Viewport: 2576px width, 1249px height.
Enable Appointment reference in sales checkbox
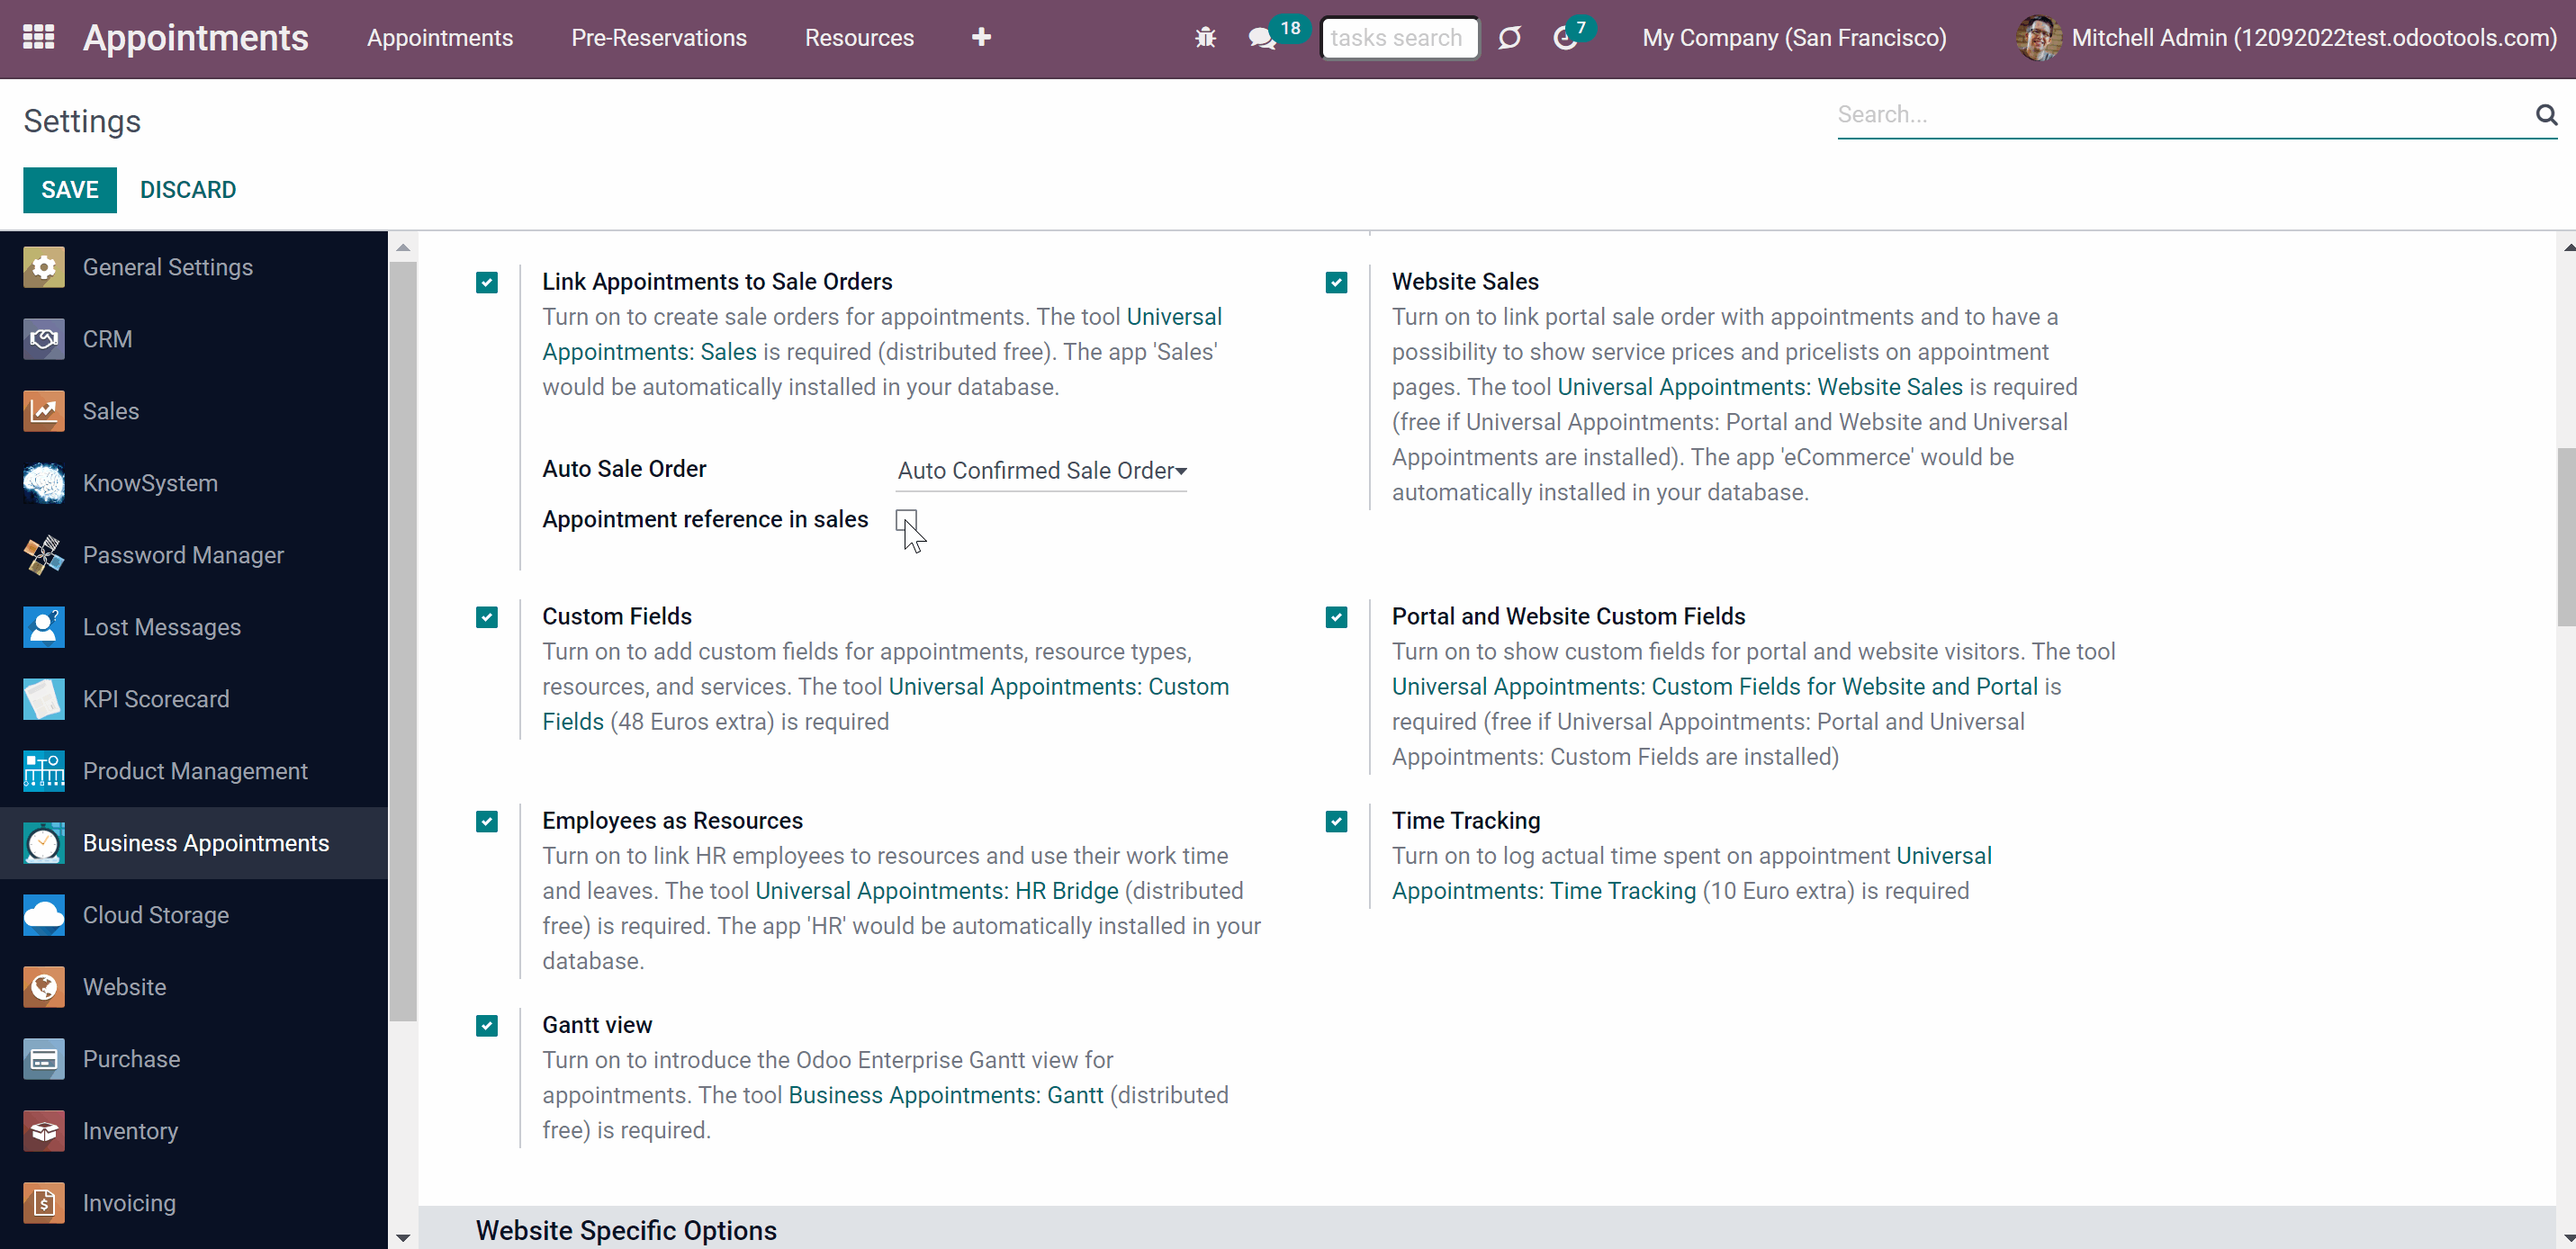906,520
